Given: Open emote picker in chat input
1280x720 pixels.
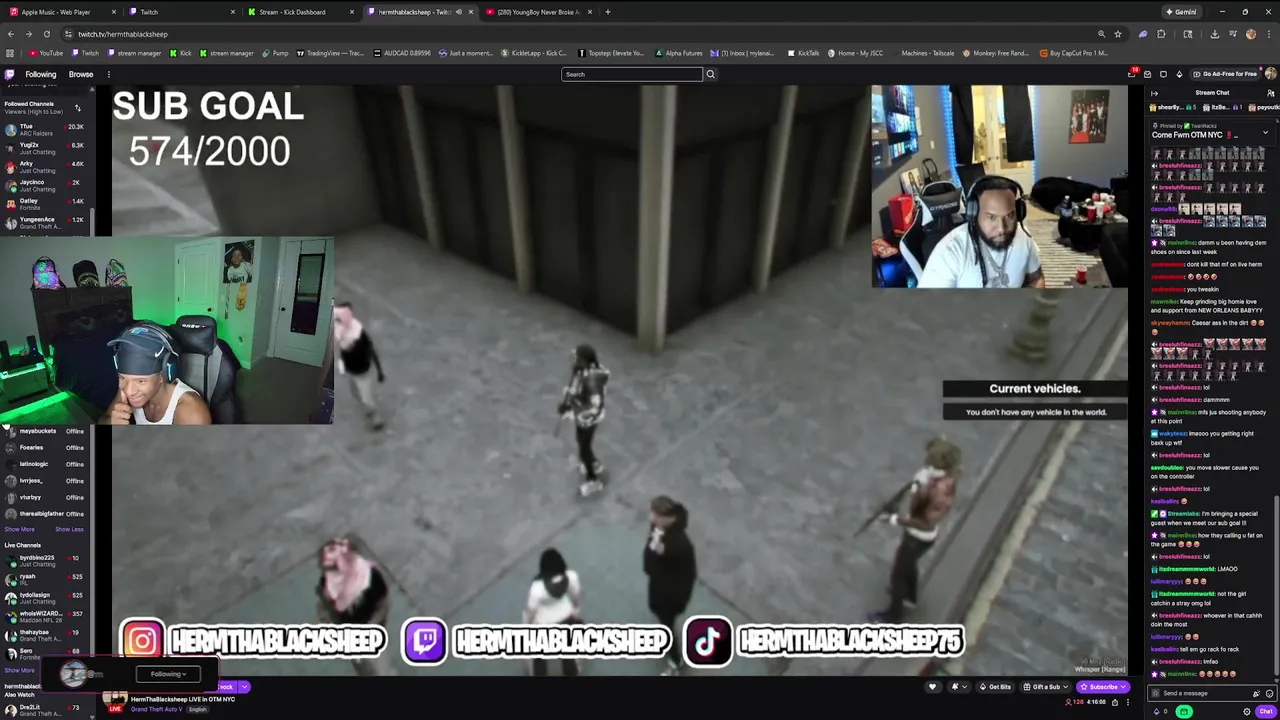Looking at the screenshot, I should pos(1268,693).
